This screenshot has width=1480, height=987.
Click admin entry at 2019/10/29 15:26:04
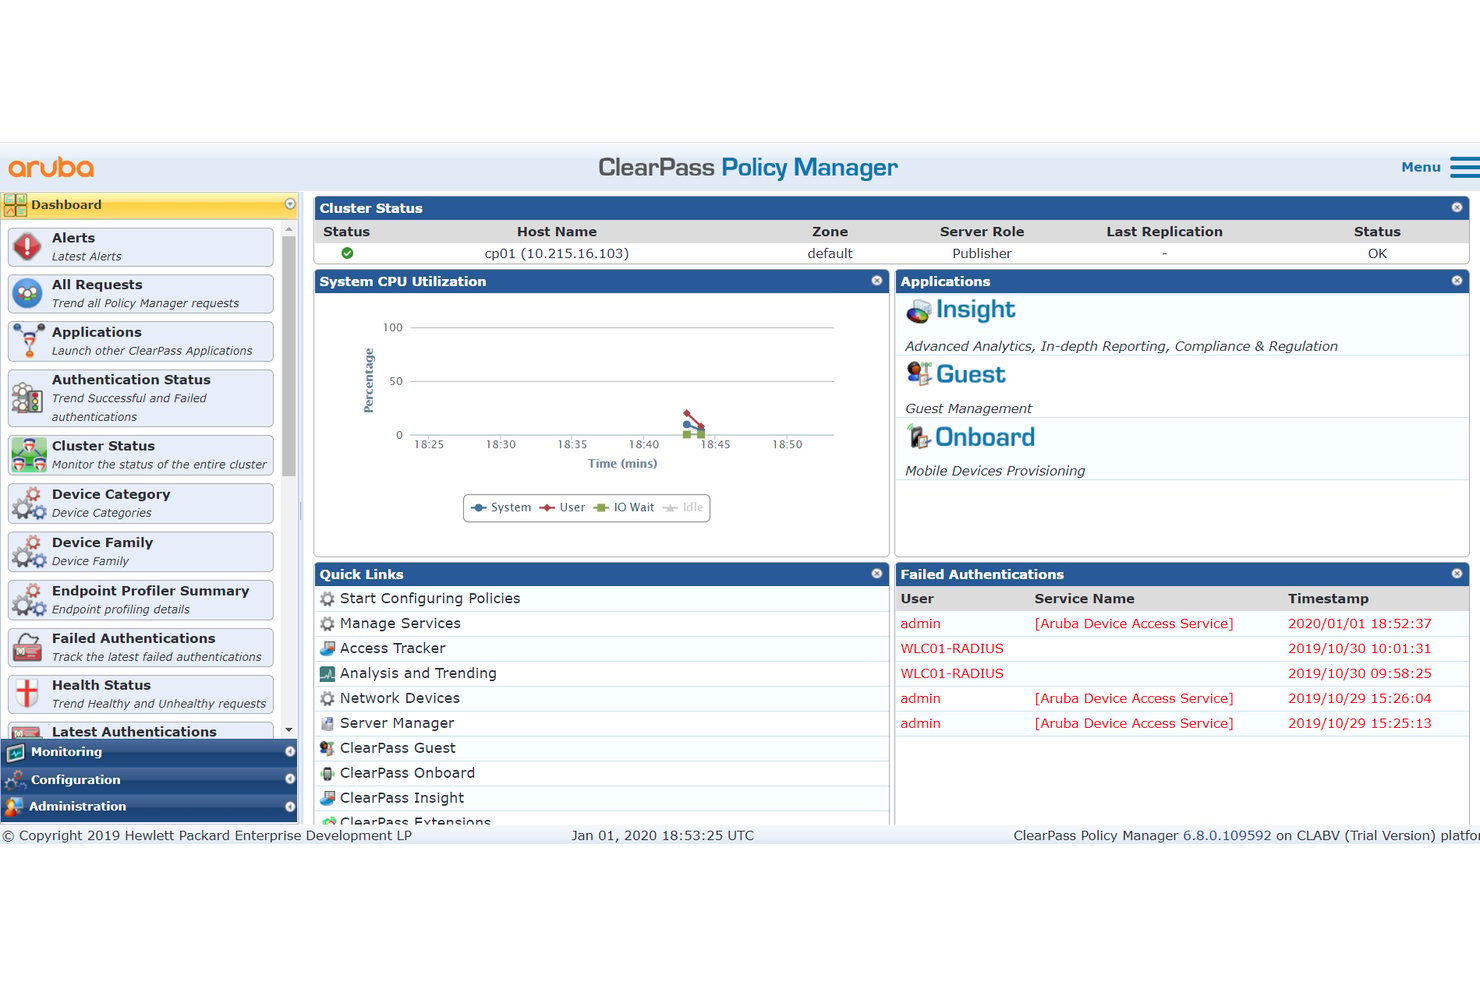click(1181, 698)
